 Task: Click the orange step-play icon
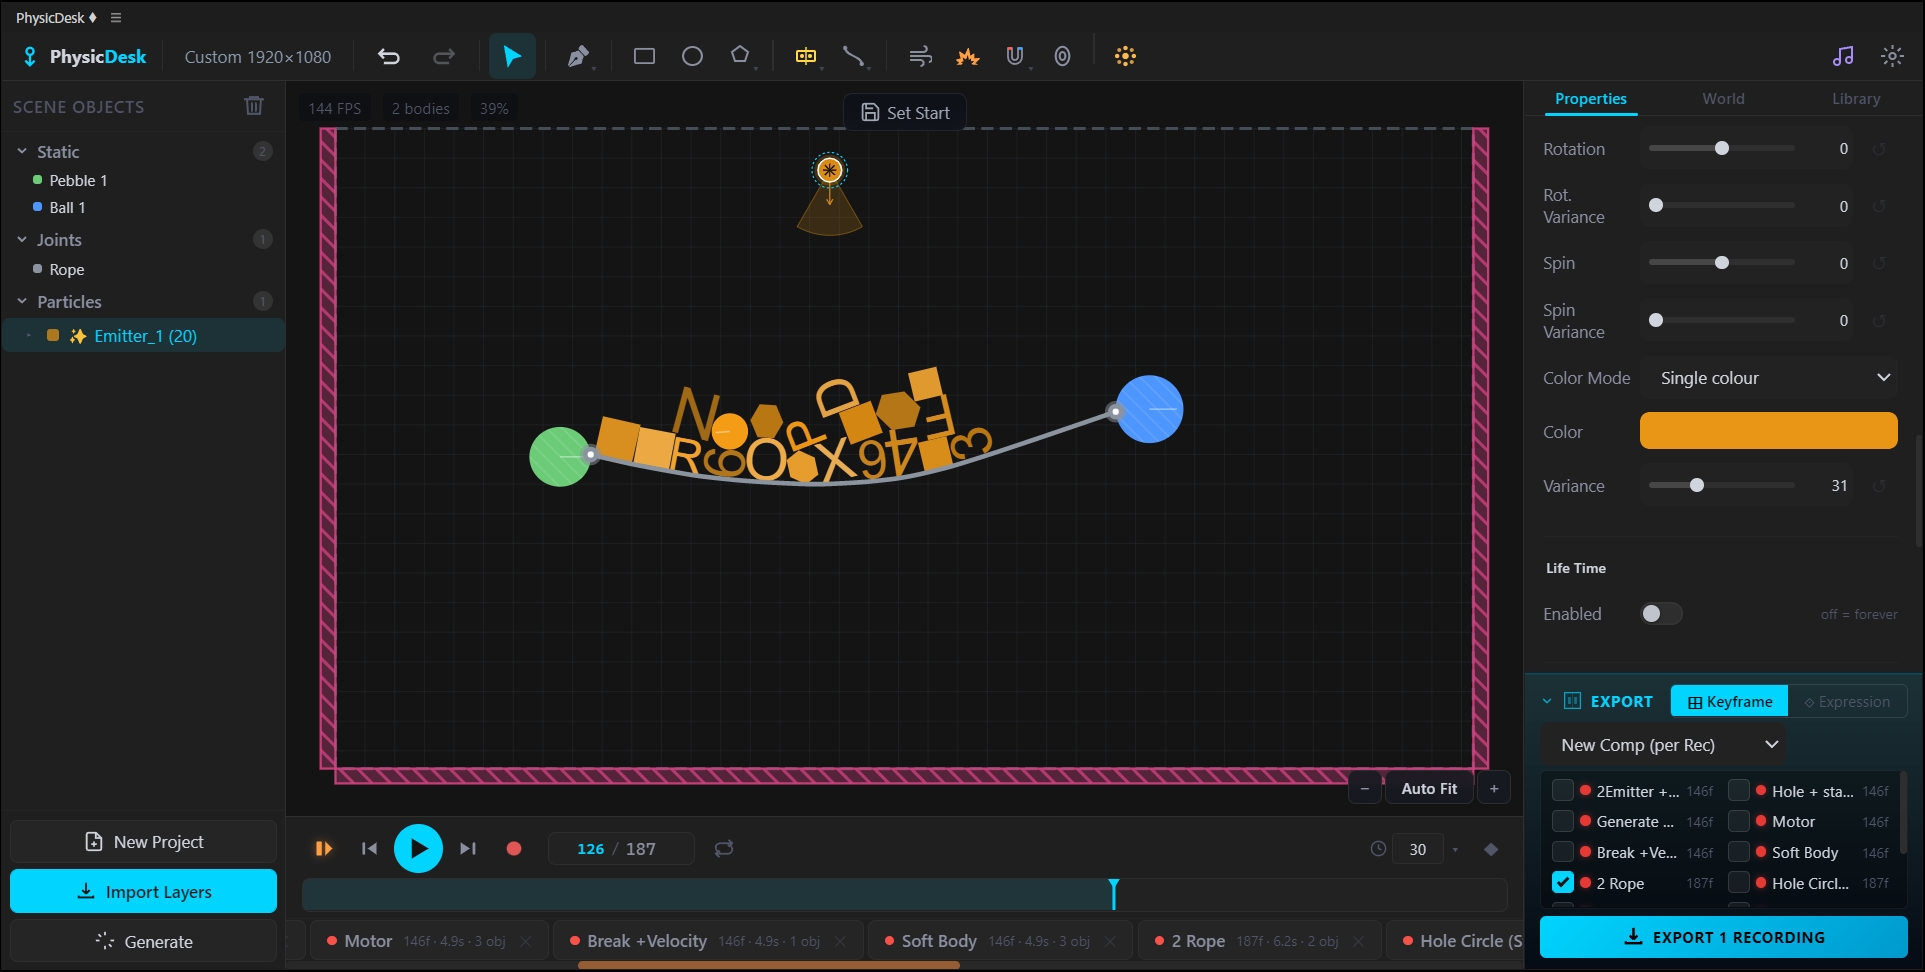(x=323, y=849)
